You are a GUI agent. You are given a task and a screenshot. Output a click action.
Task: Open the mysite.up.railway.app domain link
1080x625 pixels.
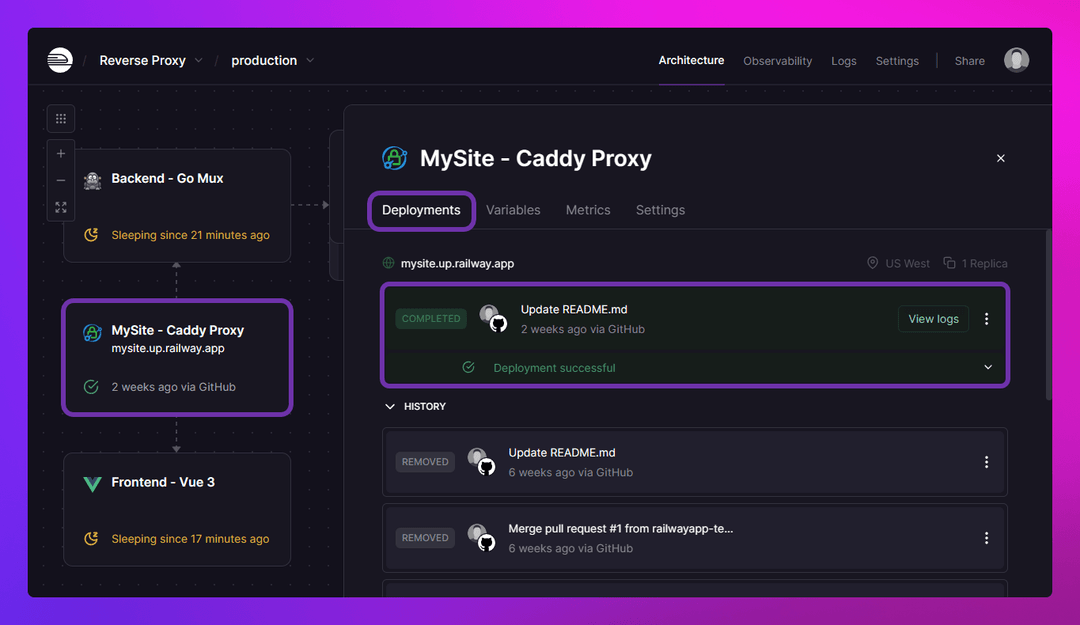tap(457, 263)
